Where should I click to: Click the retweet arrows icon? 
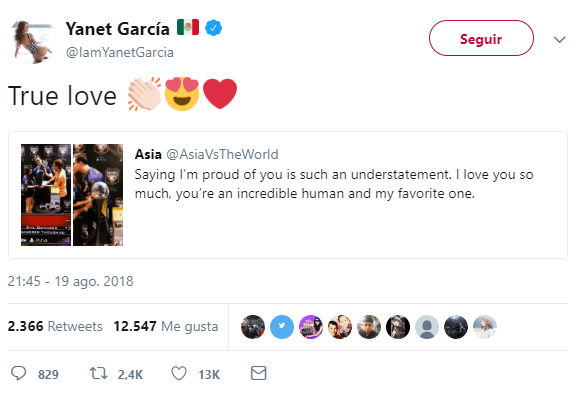pos(98,373)
